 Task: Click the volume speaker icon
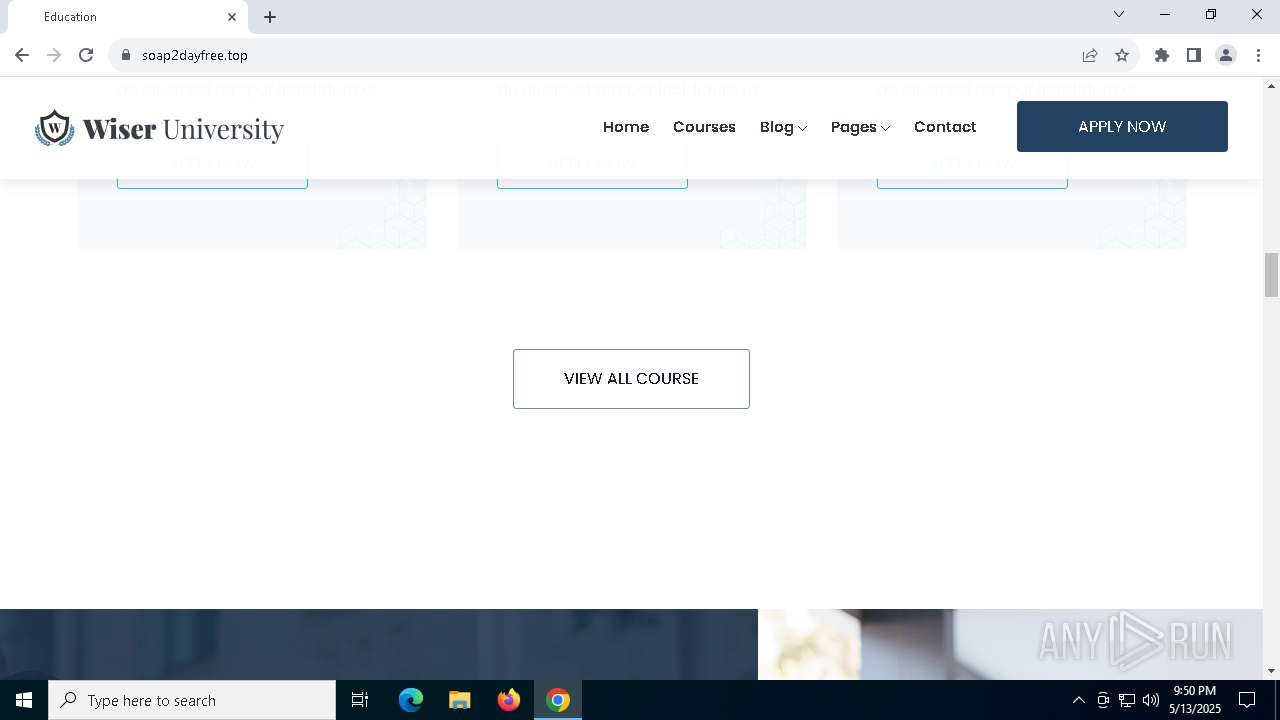(1151, 700)
